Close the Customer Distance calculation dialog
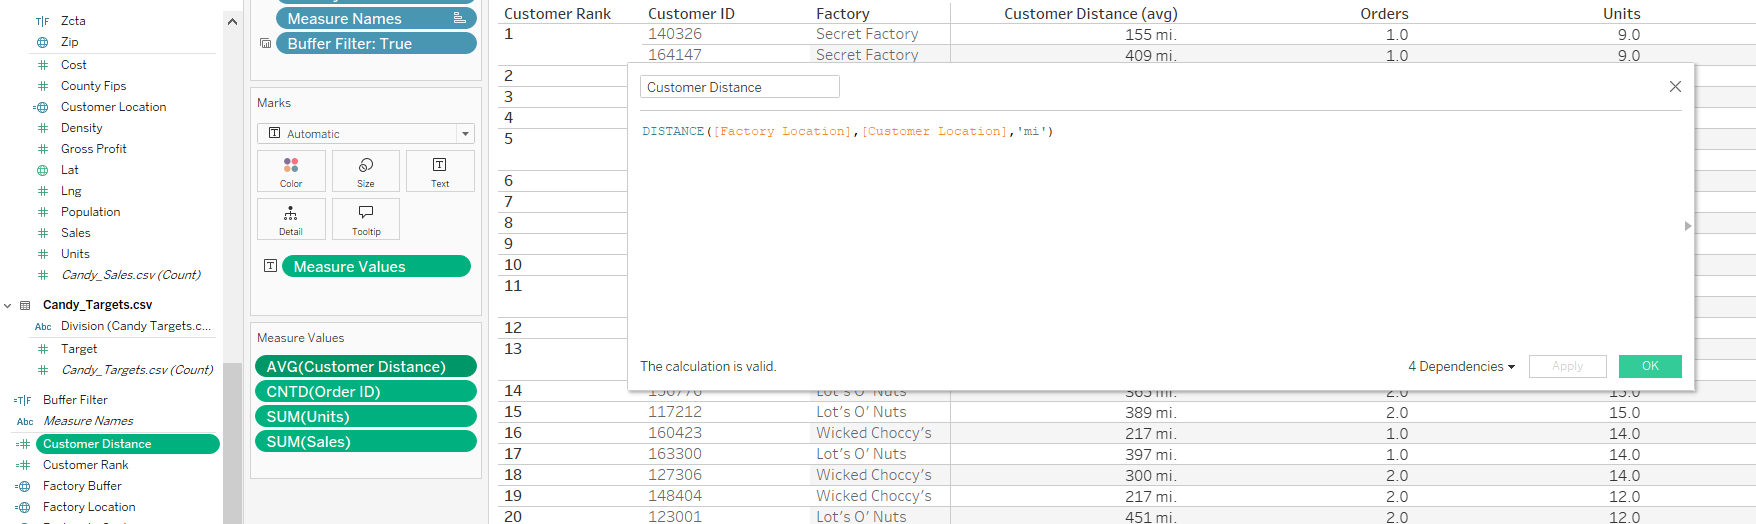This screenshot has width=1756, height=524. coord(1675,87)
